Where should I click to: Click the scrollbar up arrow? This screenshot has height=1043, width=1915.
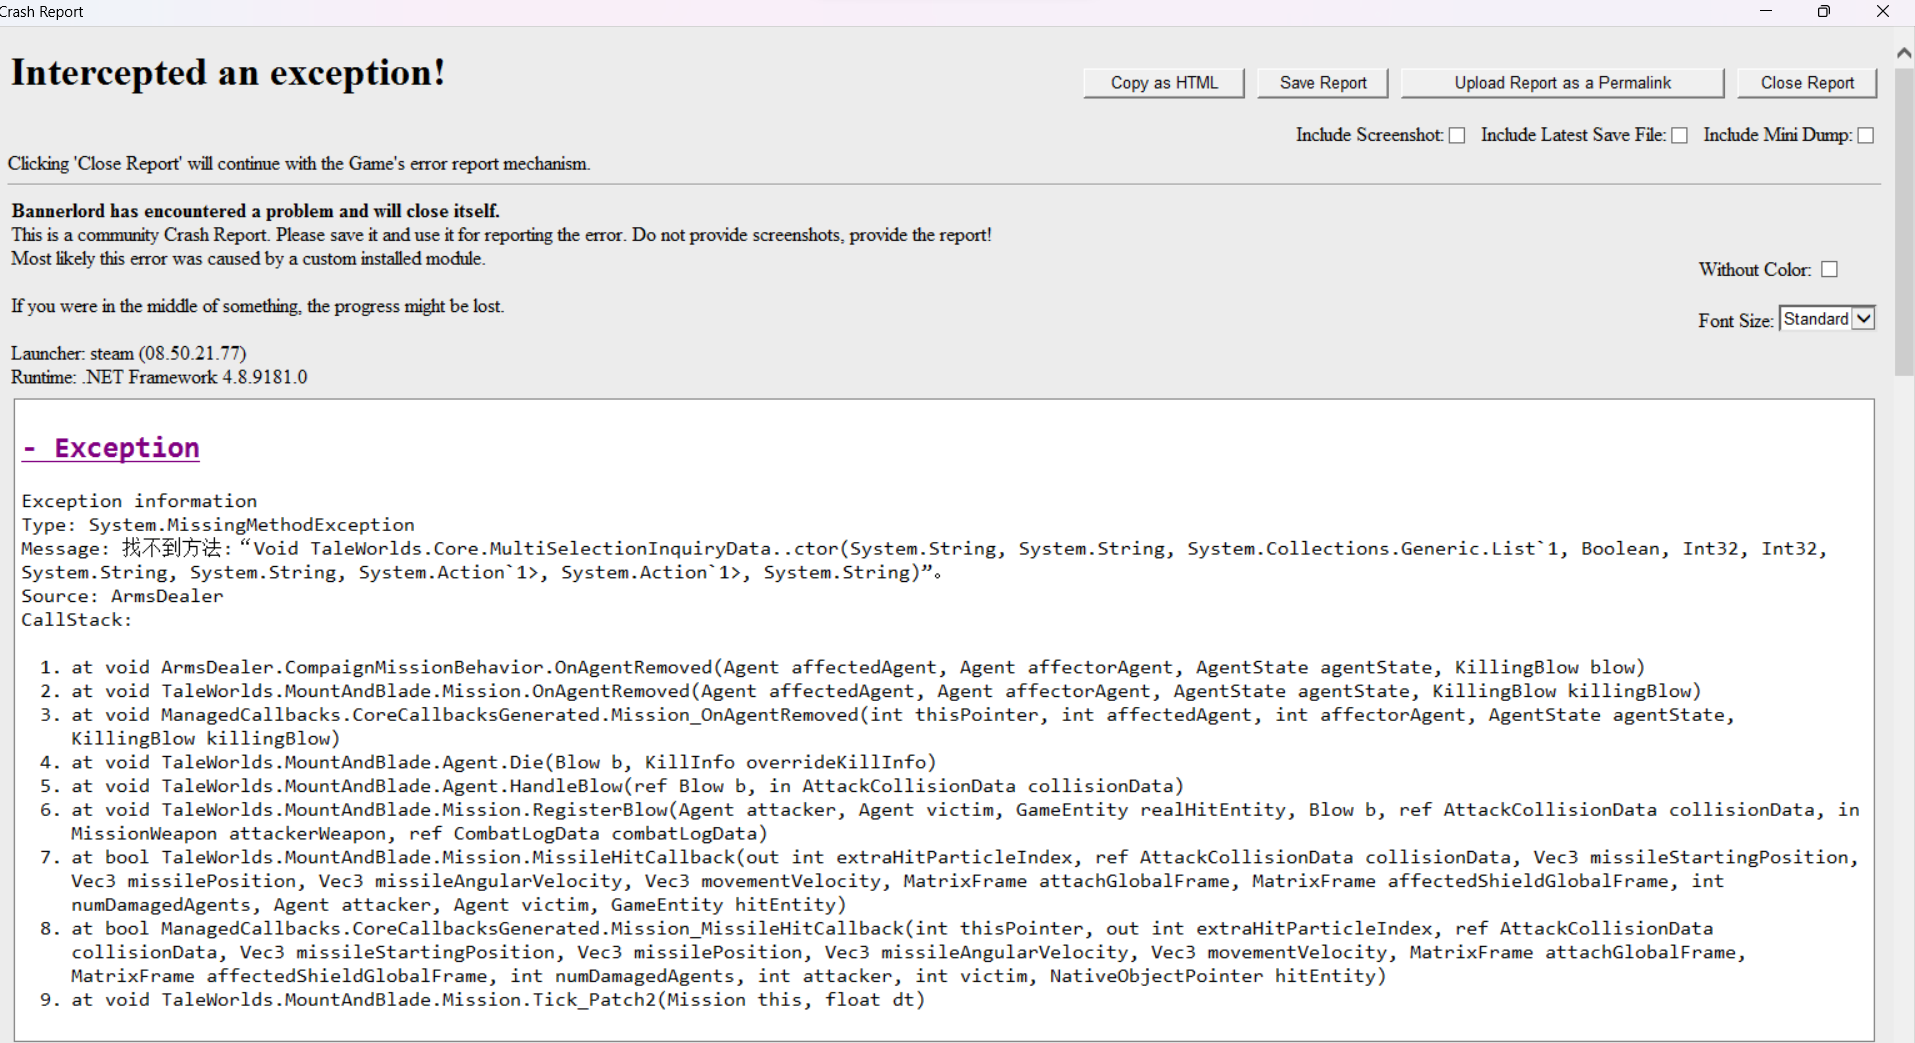1904,53
